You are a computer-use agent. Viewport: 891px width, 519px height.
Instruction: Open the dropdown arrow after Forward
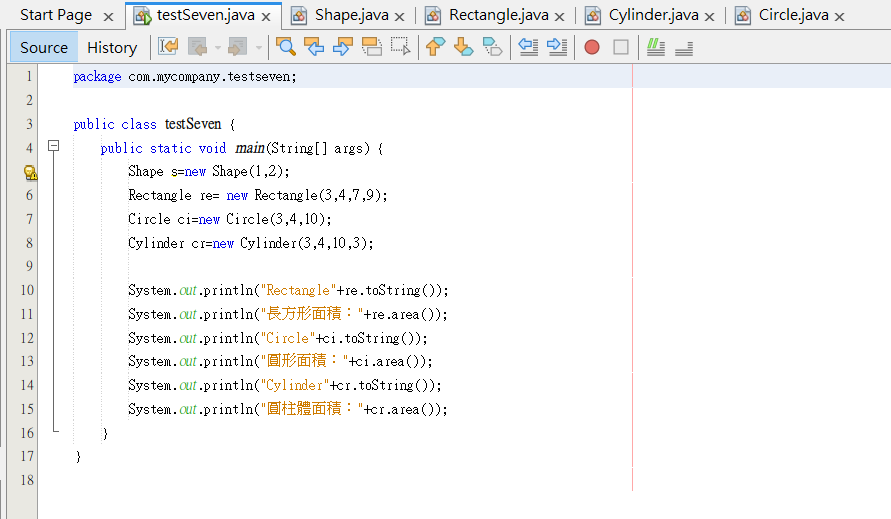pyautogui.click(x=259, y=48)
